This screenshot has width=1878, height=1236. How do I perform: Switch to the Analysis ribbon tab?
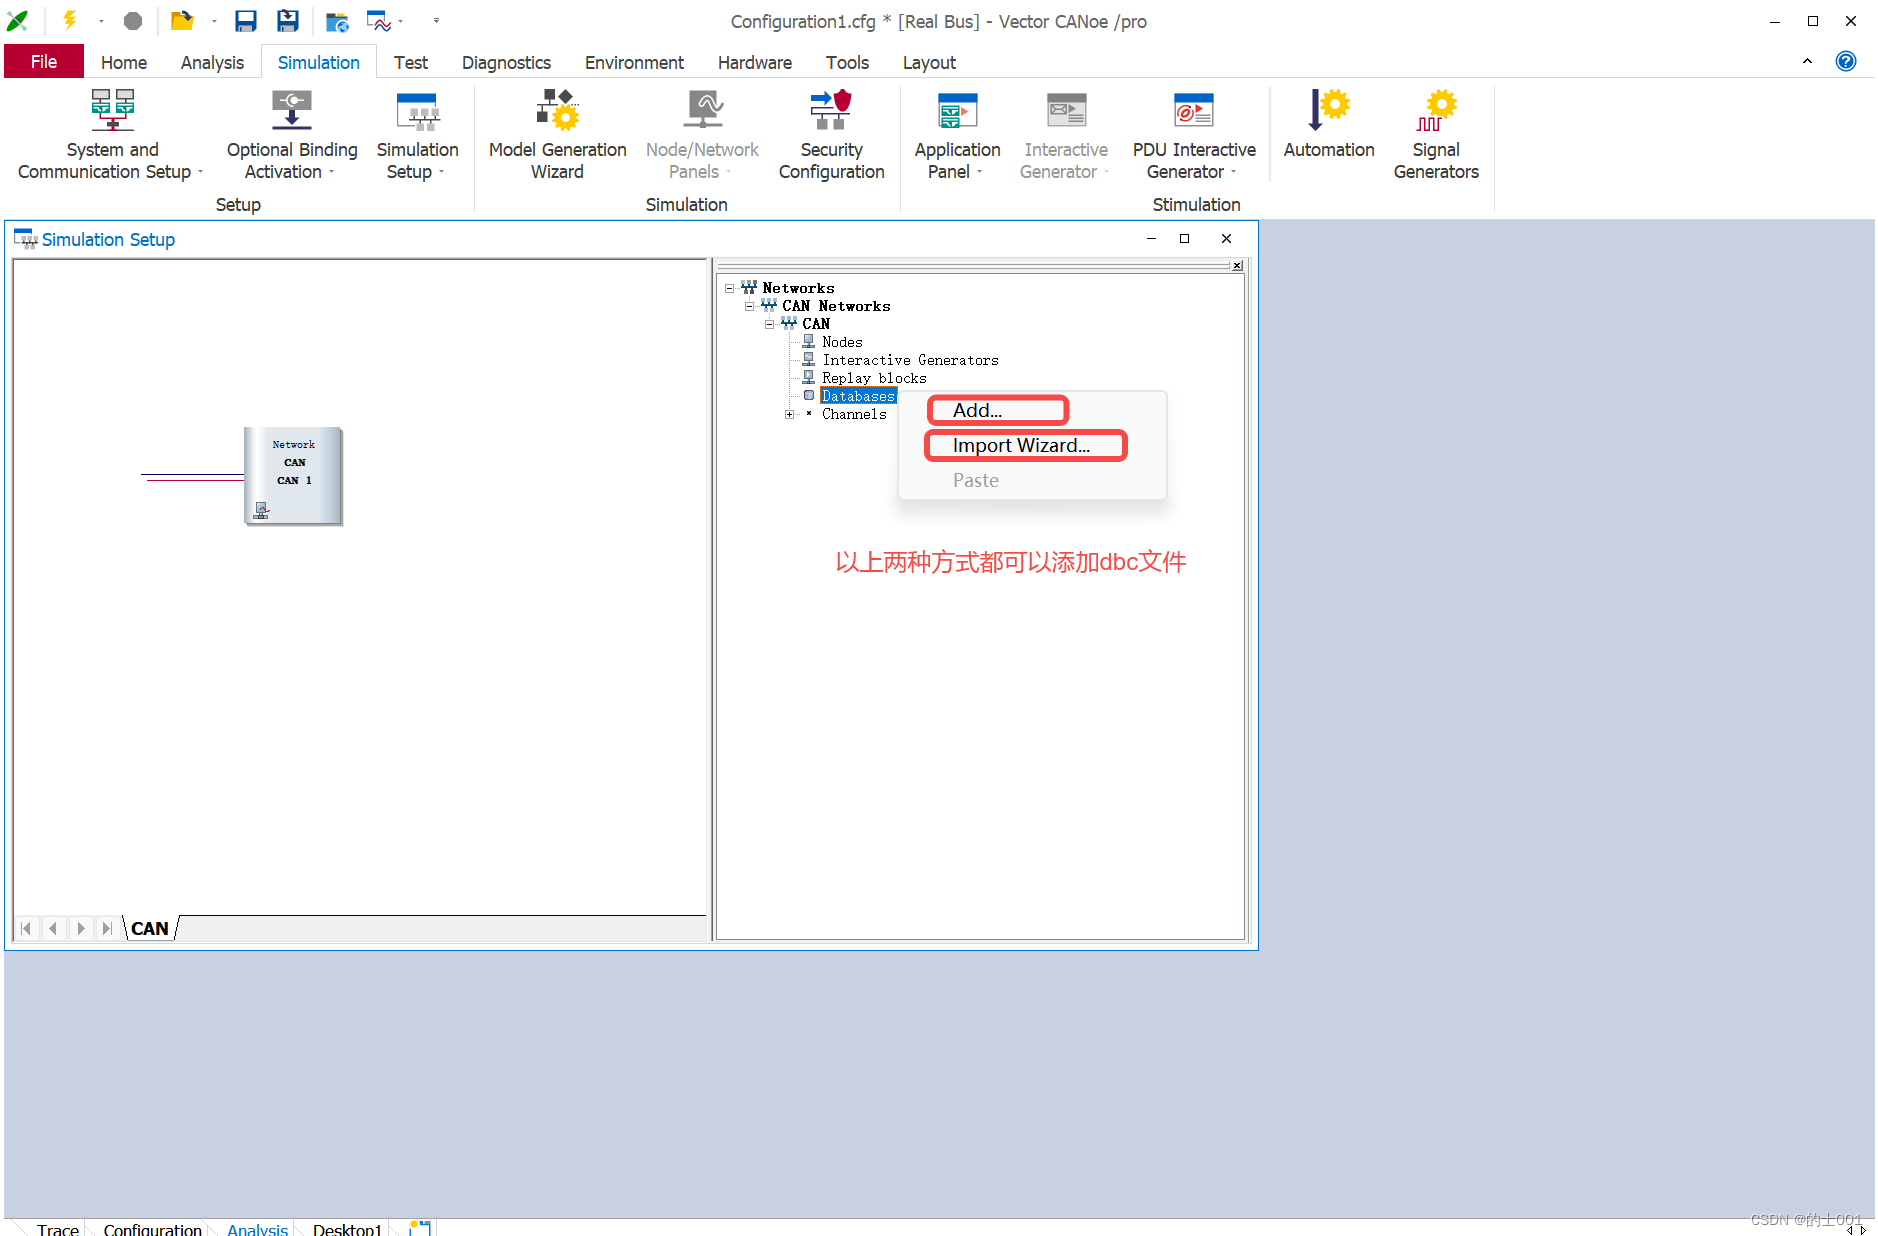tap(212, 62)
